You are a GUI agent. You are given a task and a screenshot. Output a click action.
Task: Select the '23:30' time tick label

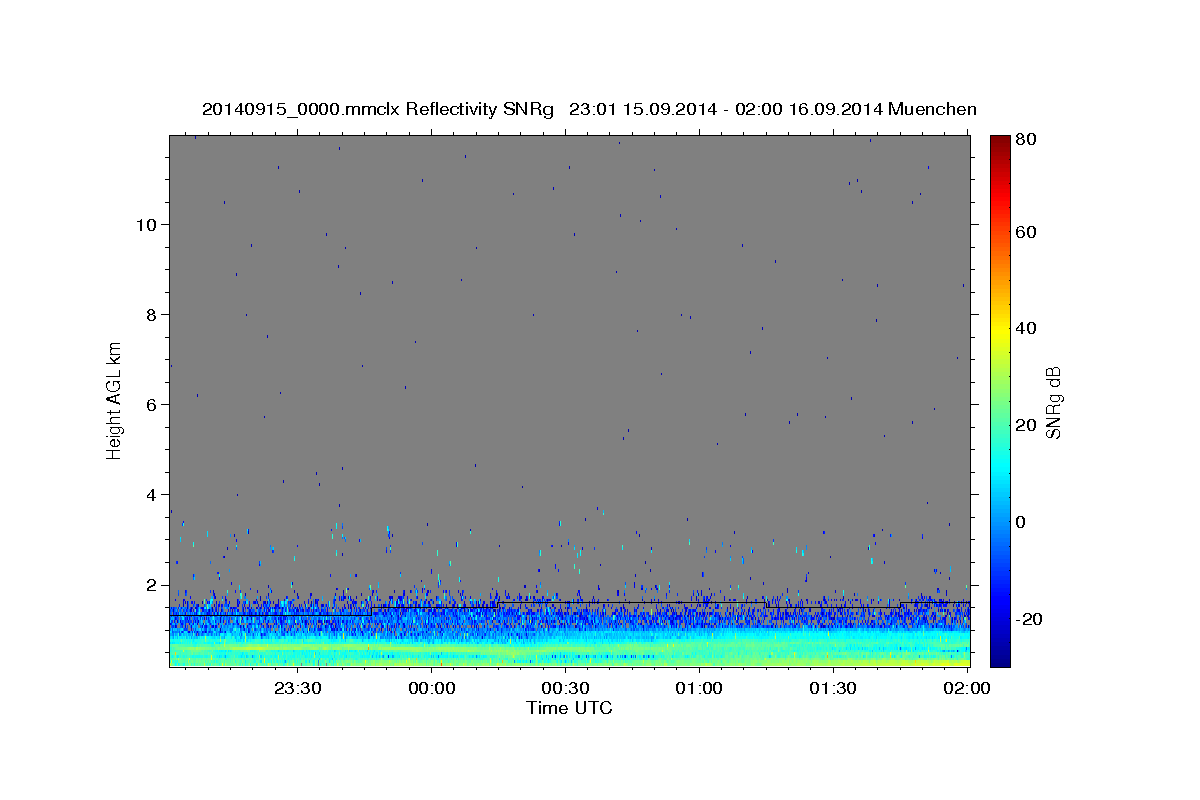tap(297, 689)
